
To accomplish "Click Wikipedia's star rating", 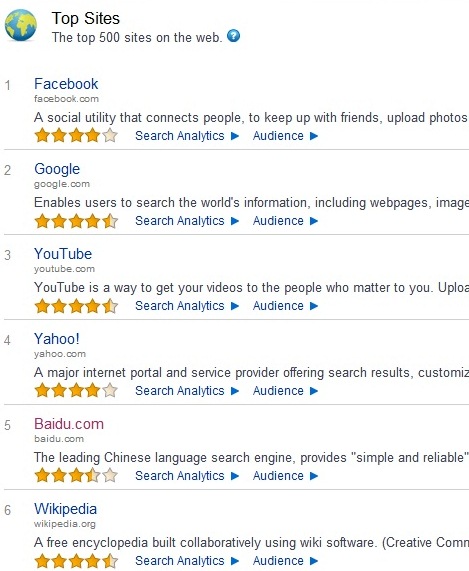I will coord(76,560).
